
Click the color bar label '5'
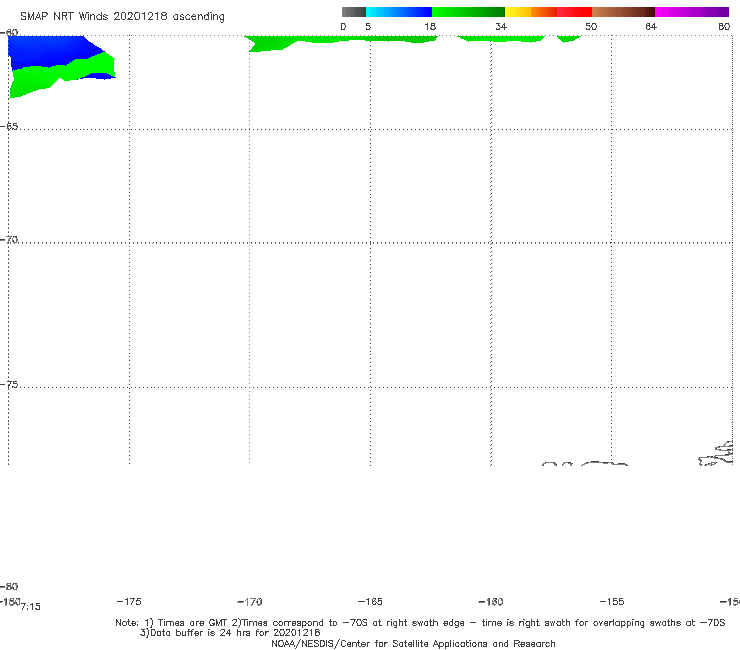[368, 26]
